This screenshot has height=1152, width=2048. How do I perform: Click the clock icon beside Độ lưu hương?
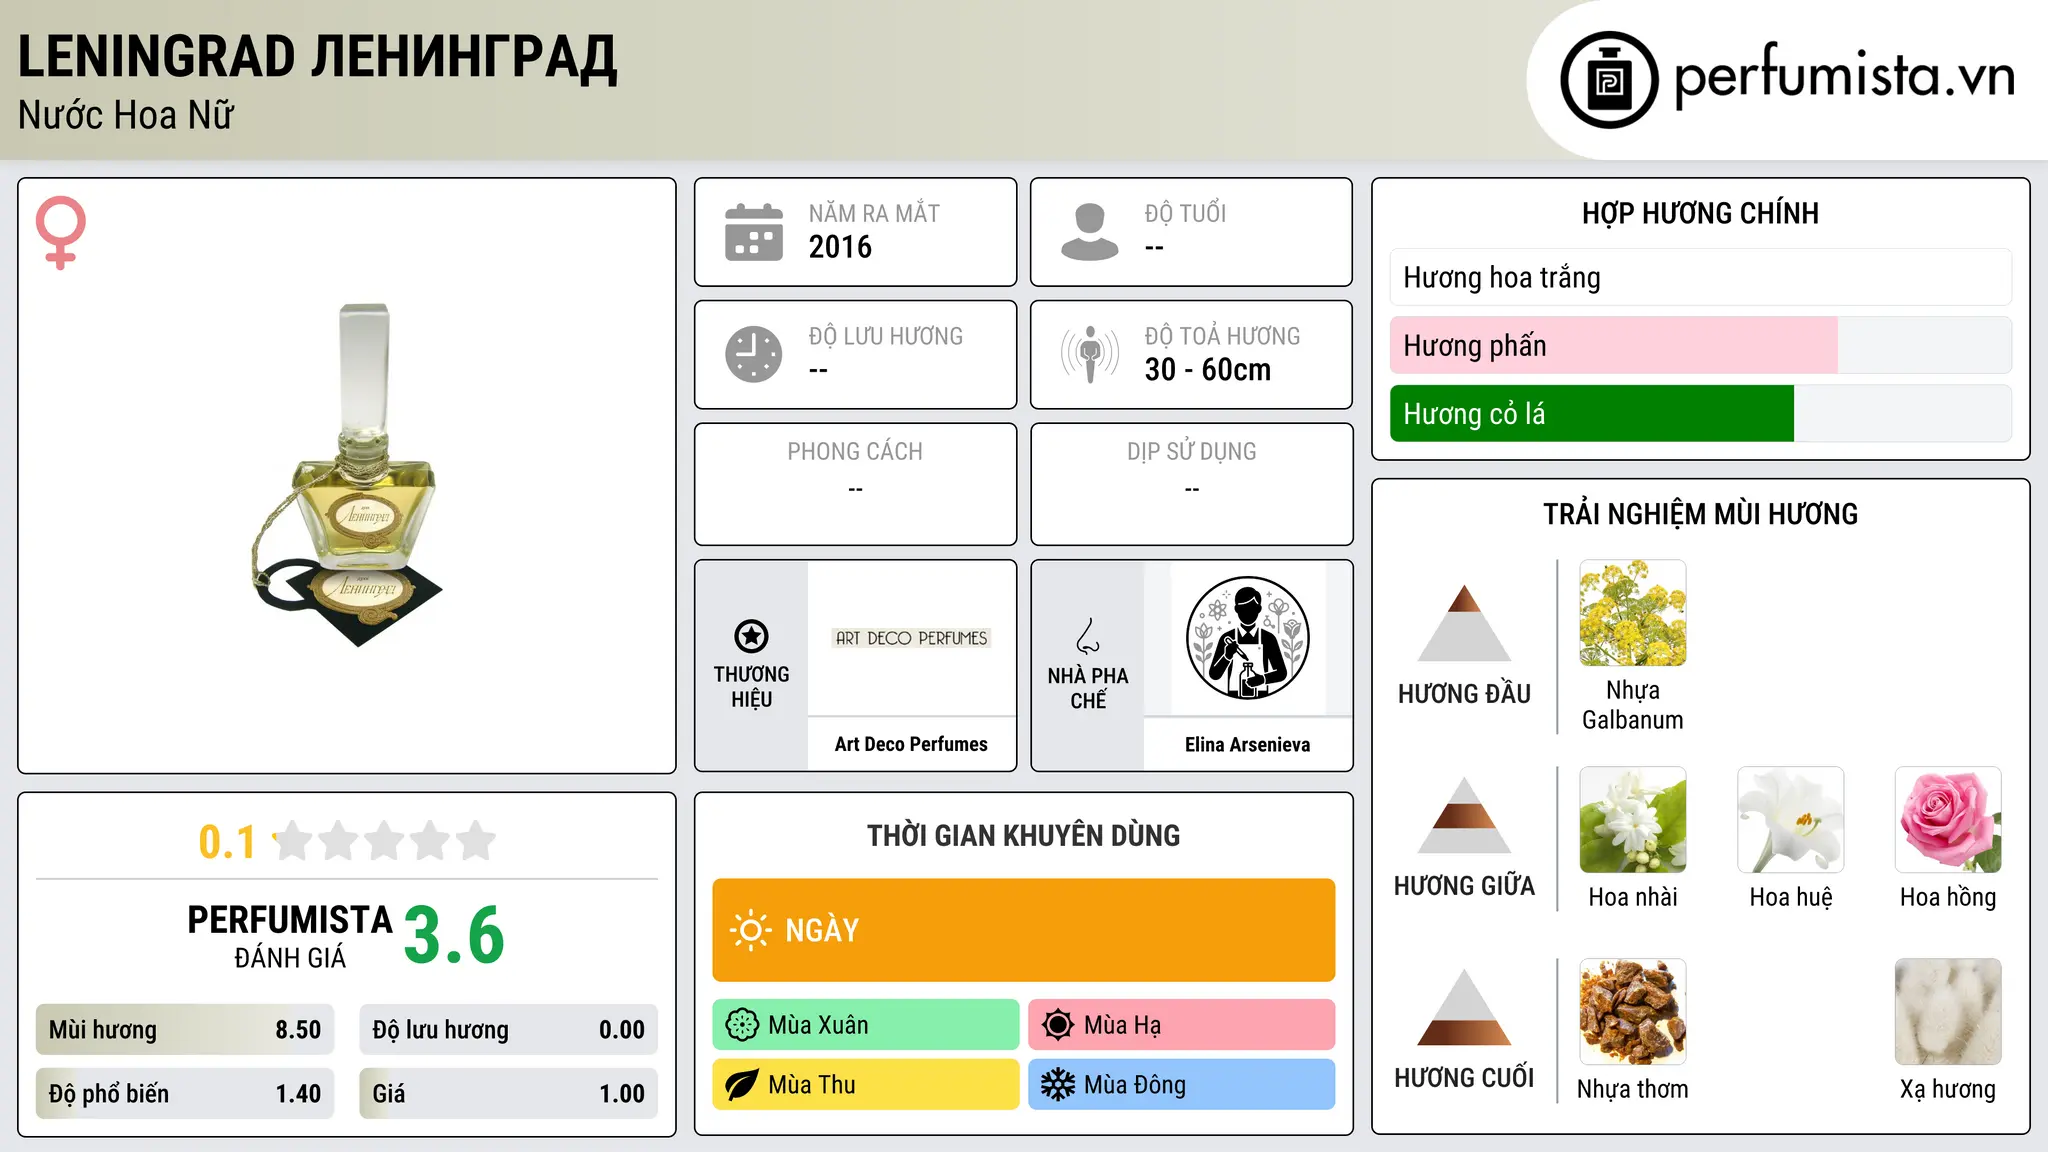pyautogui.click(x=754, y=354)
